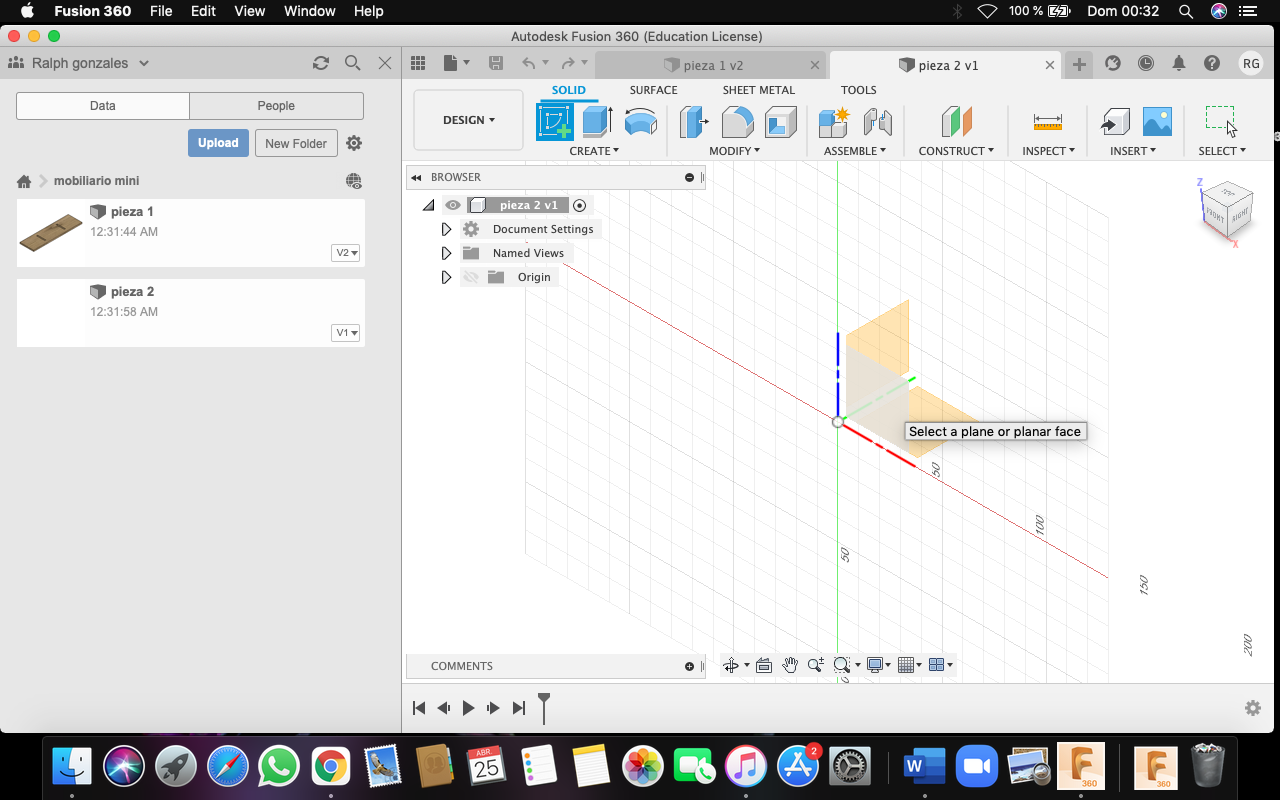Expand the Named Views folder
Screen dimensions: 1280x800
tap(446, 253)
